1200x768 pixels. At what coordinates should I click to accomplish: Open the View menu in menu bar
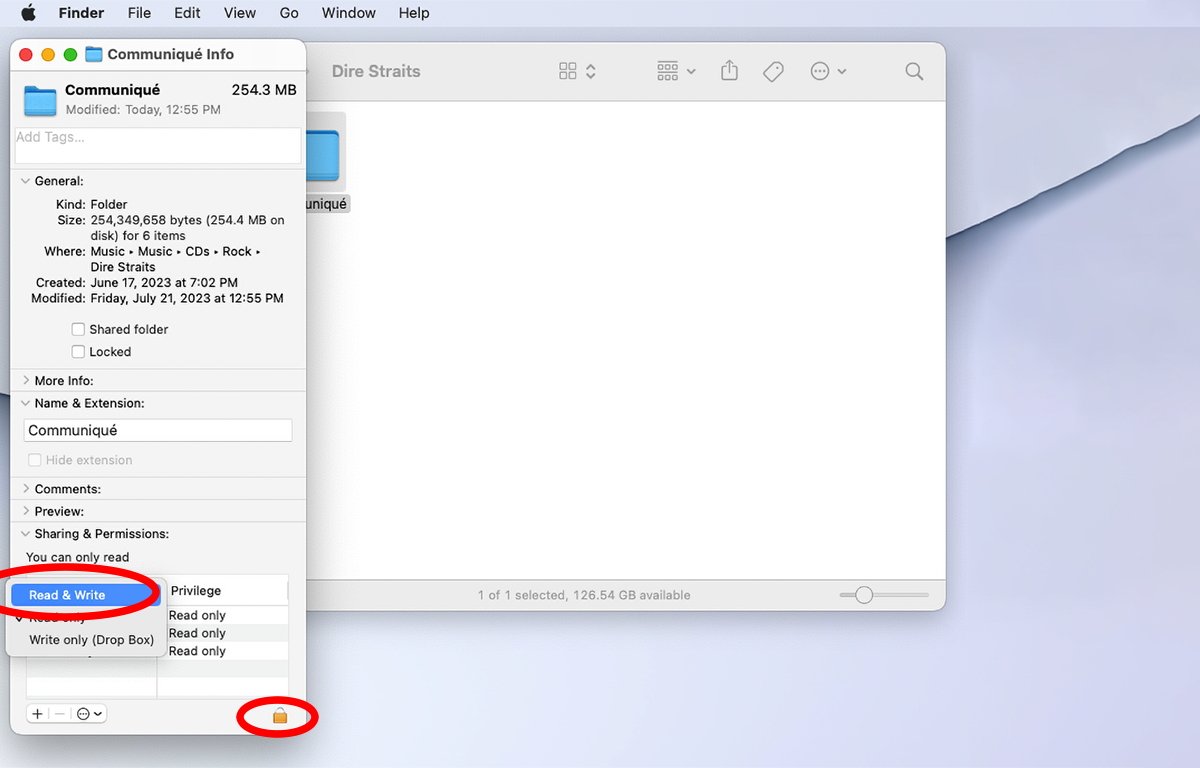239,13
